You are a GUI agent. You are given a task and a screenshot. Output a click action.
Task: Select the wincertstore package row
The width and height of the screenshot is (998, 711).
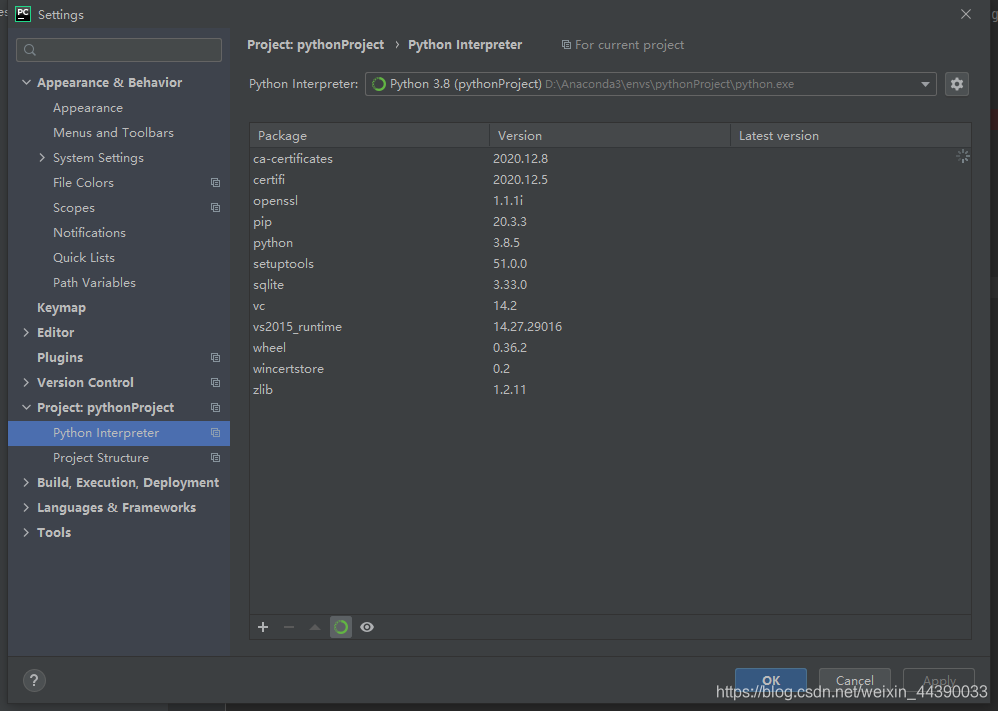pos(610,369)
